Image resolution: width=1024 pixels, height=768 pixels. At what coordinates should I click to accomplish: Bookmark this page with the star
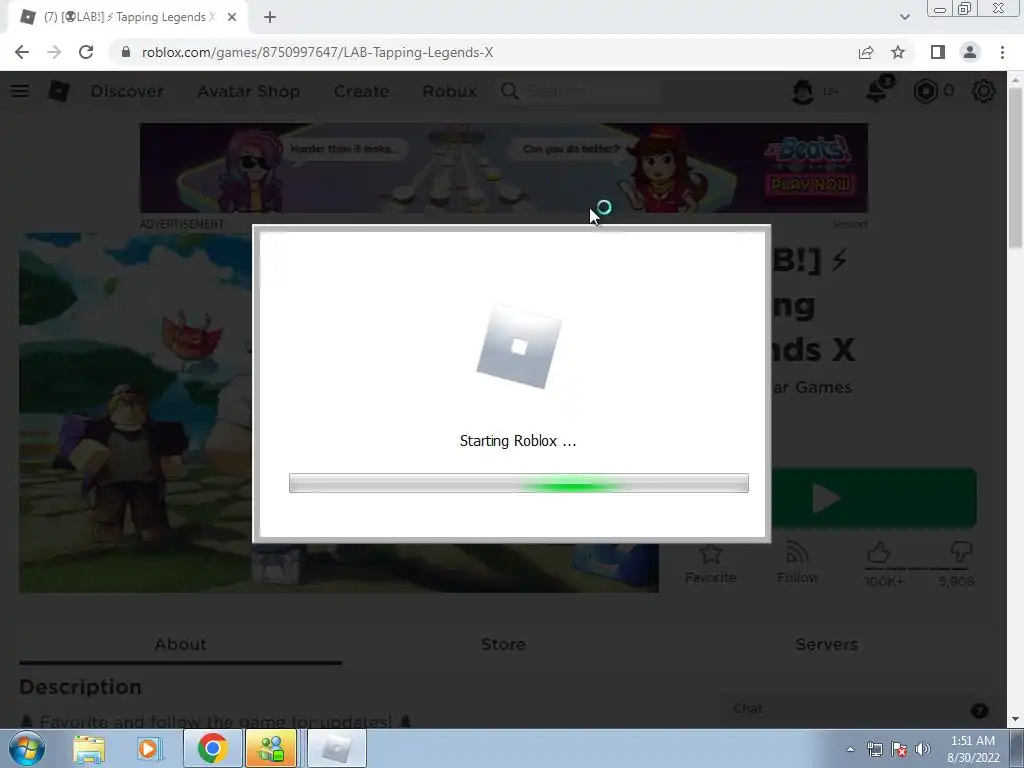pos(898,52)
